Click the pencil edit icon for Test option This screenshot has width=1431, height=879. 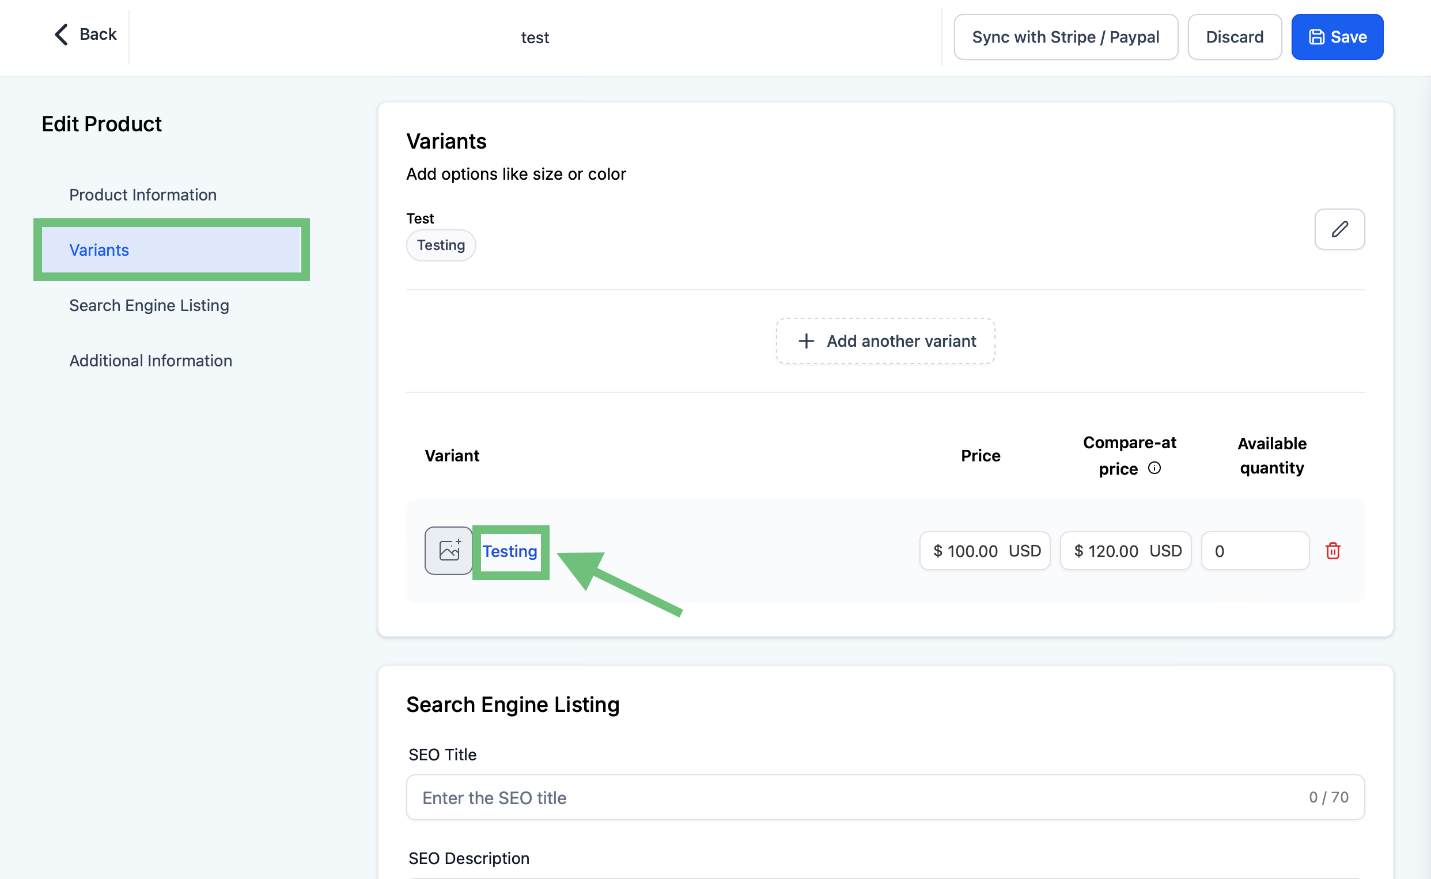1339,229
